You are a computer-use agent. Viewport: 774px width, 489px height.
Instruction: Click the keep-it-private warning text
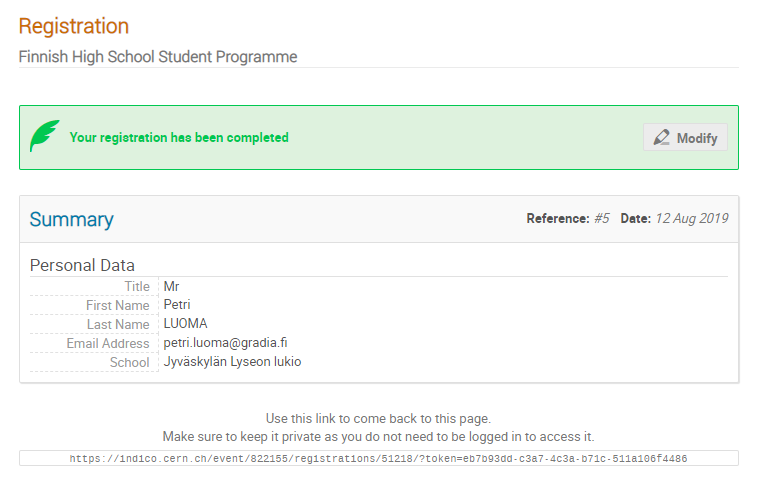[x=378, y=437]
